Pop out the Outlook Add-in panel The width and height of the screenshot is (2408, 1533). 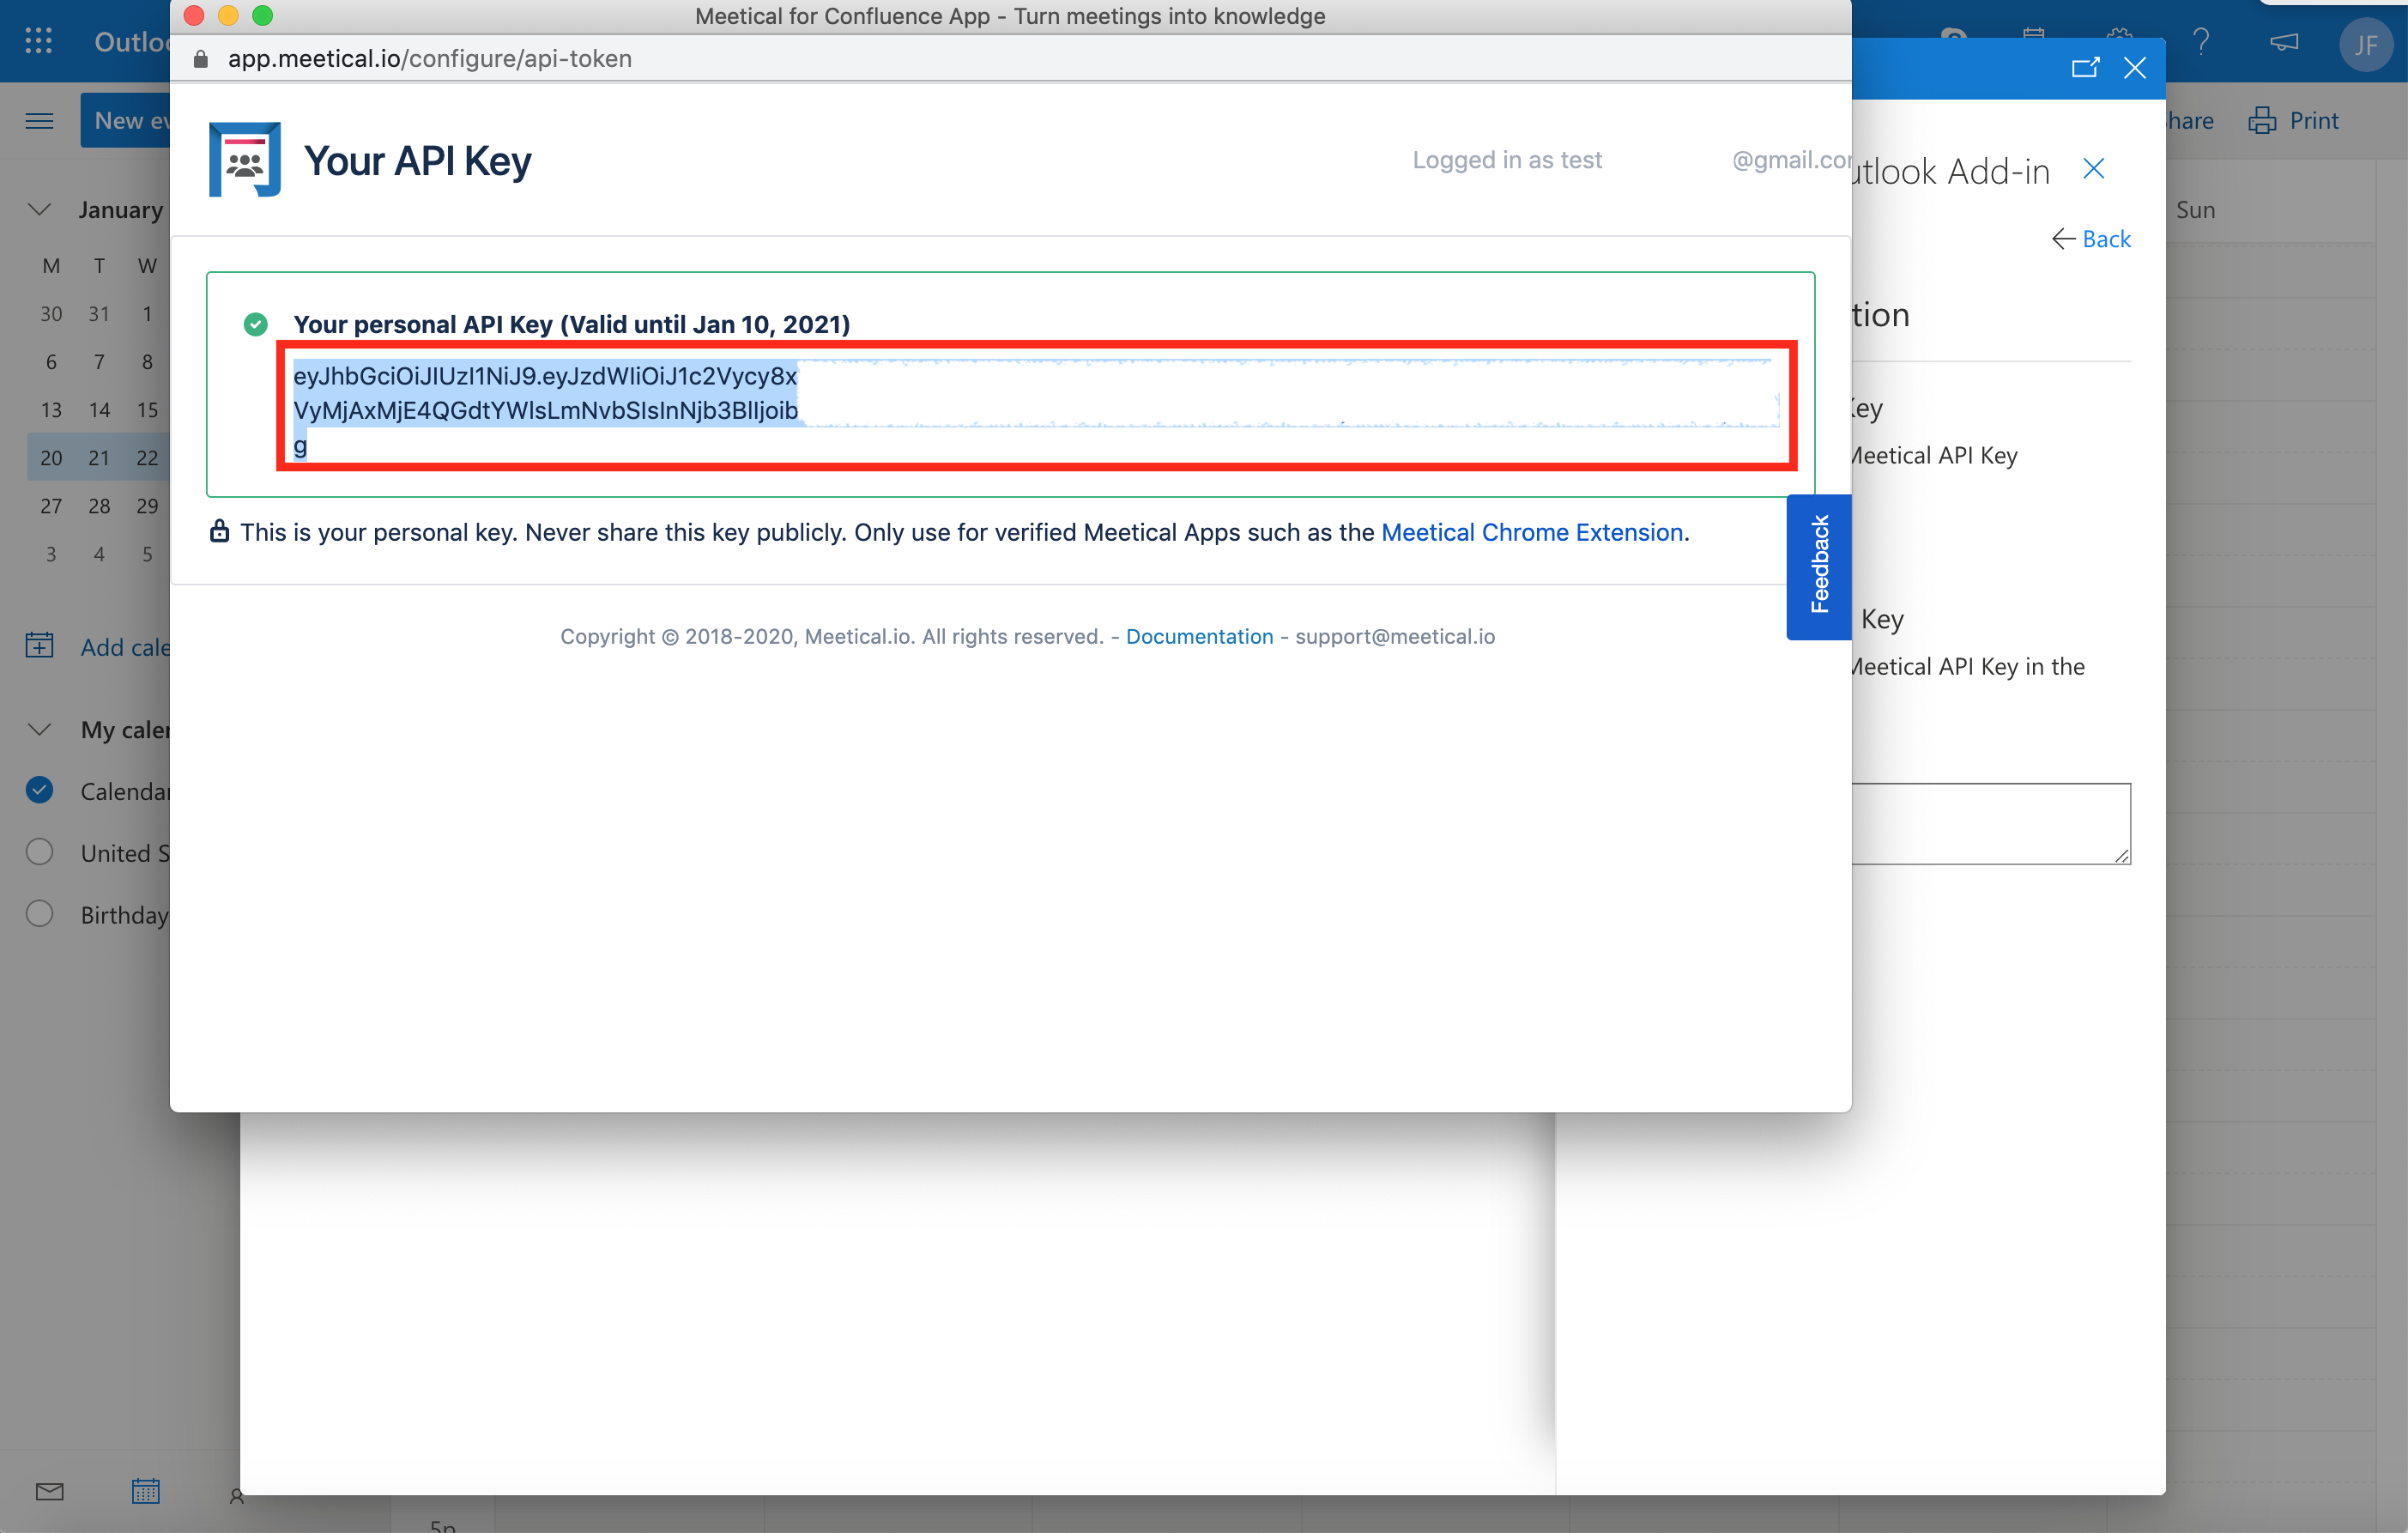[x=2087, y=67]
